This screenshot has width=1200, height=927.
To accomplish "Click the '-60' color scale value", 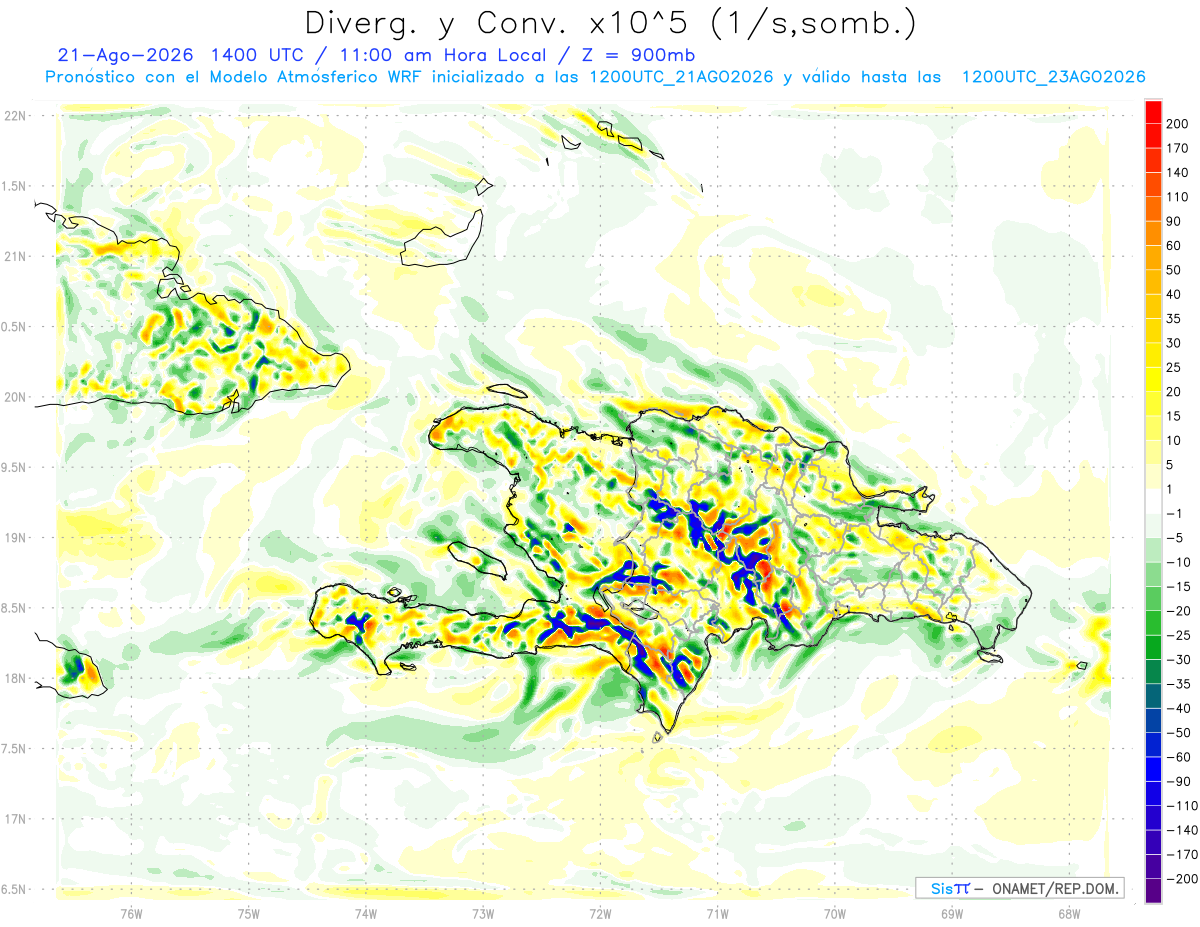I will click(x=1178, y=756).
